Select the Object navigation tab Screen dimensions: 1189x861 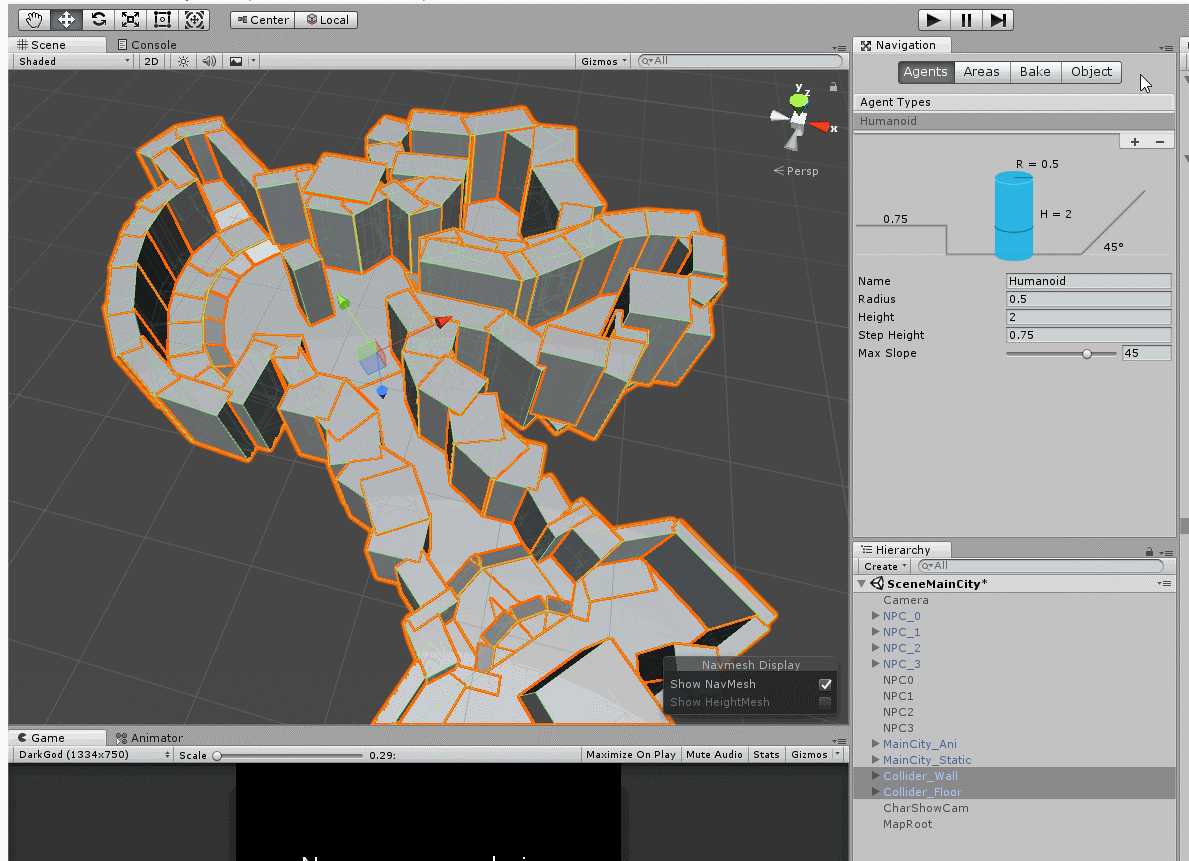point(1091,72)
